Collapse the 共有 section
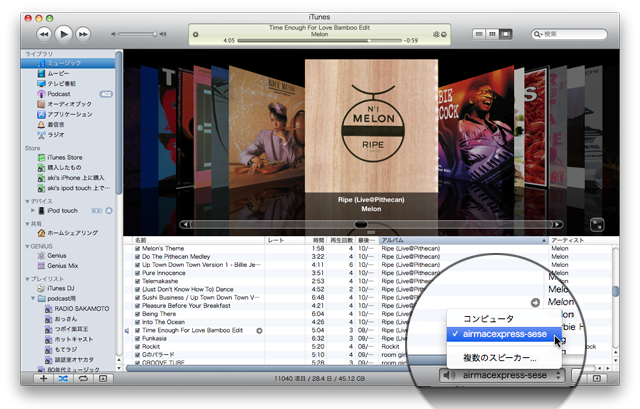Image resolution: width=640 pixels, height=409 pixels. pyautogui.click(x=27, y=224)
